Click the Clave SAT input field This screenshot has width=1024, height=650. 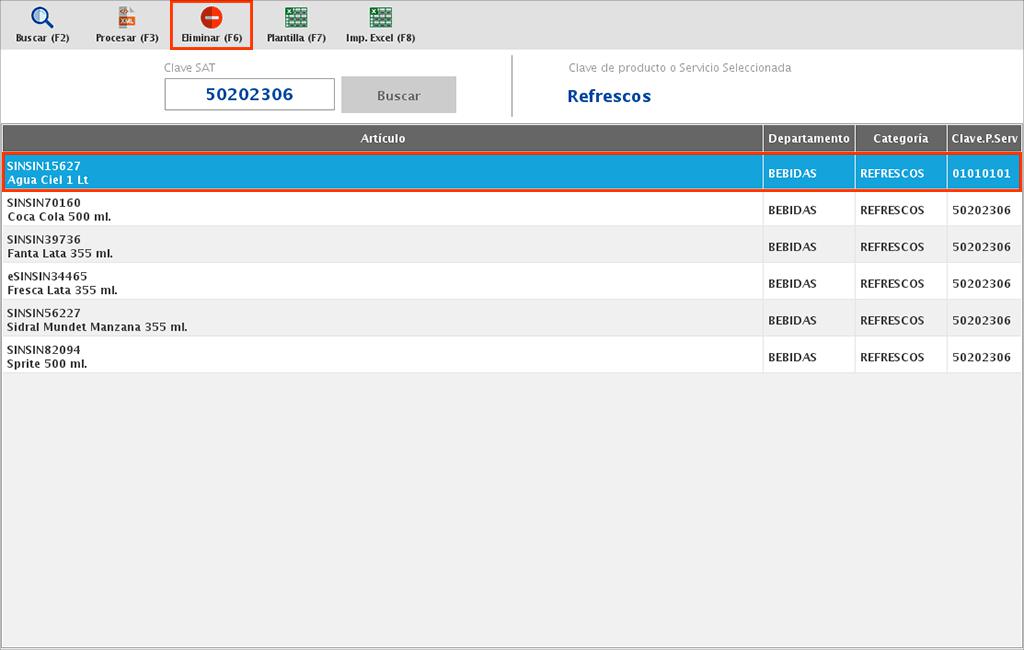click(x=249, y=95)
